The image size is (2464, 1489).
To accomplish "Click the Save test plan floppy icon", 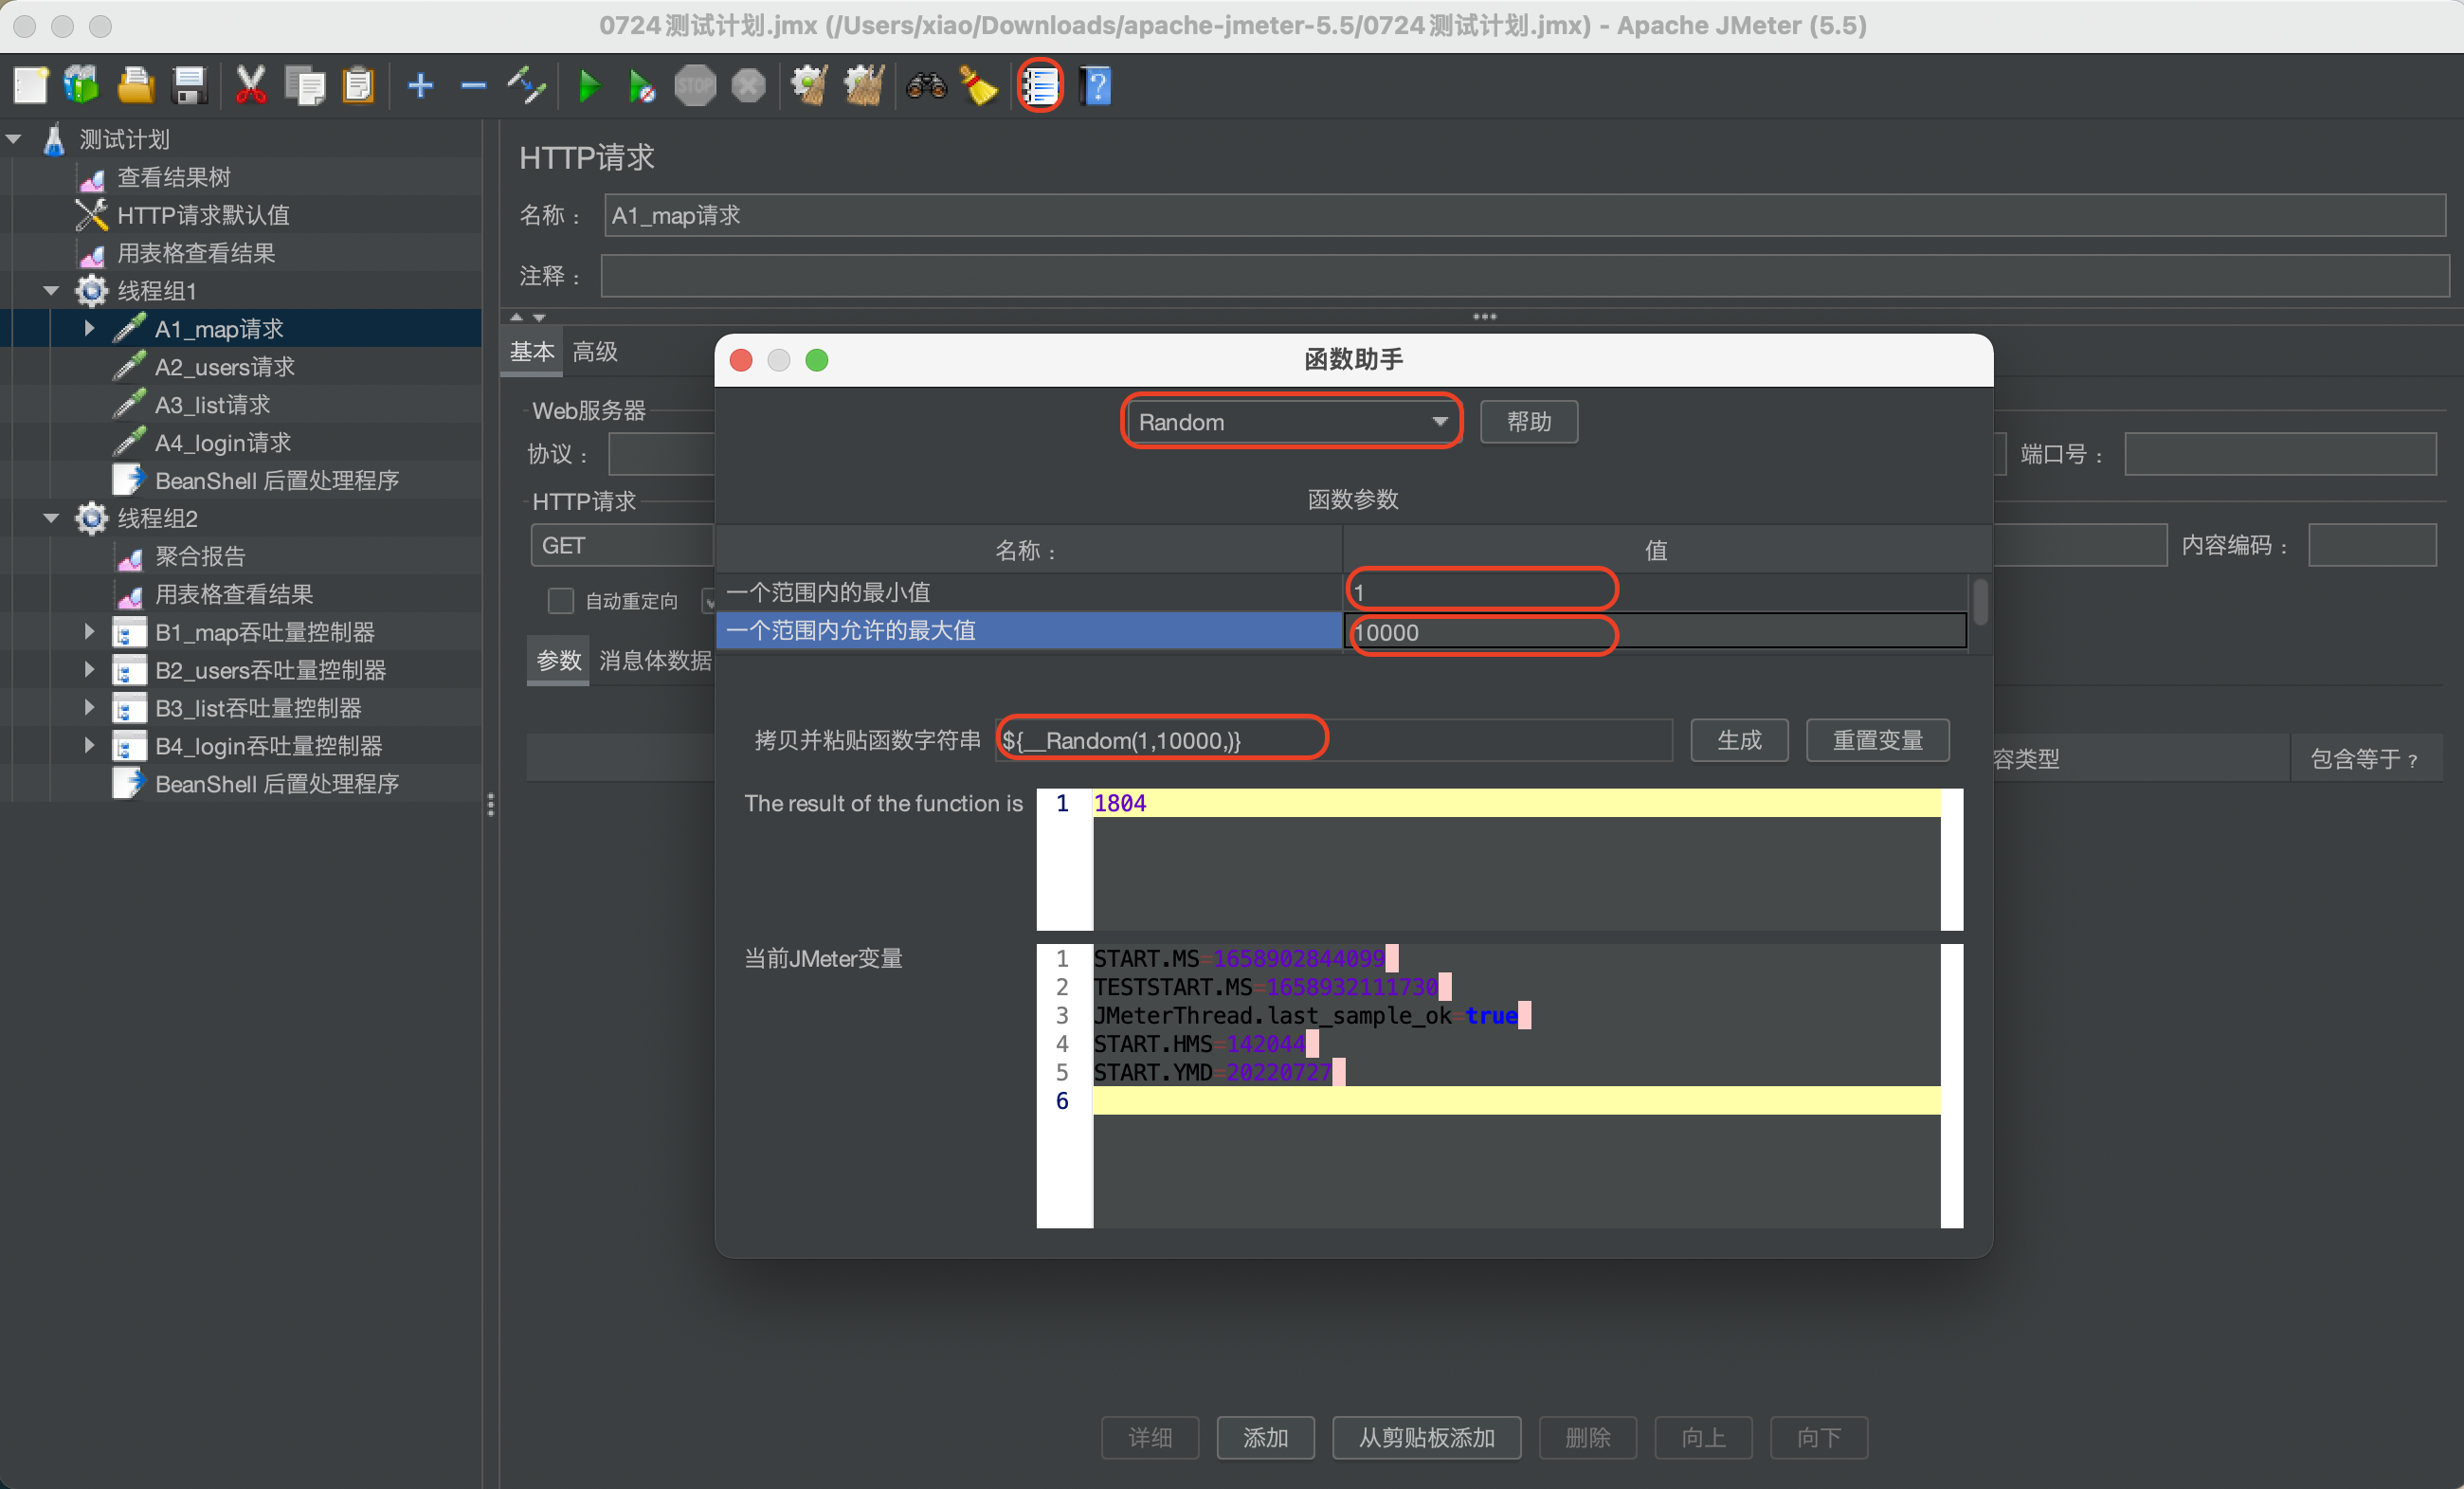I will pyautogui.click(x=189, y=86).
